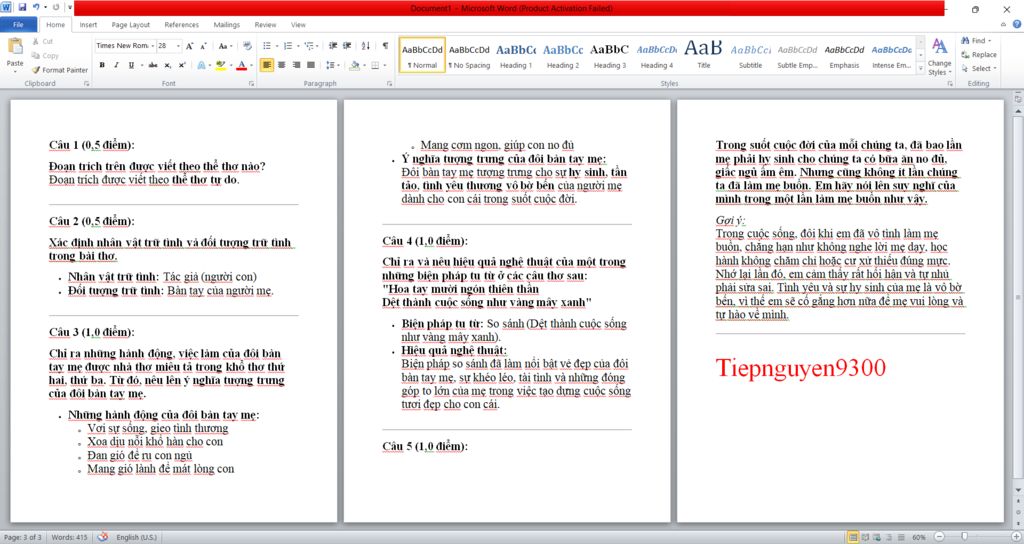
Task: Apply Text Effects to selection
Action: [x=202, y=65]
